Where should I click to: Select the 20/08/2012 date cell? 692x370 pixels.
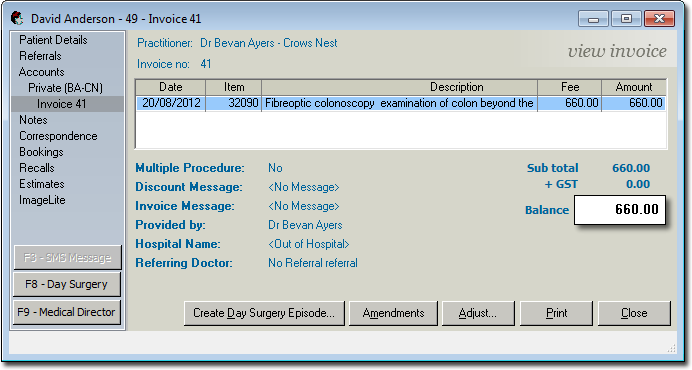[x=171, y=103]
